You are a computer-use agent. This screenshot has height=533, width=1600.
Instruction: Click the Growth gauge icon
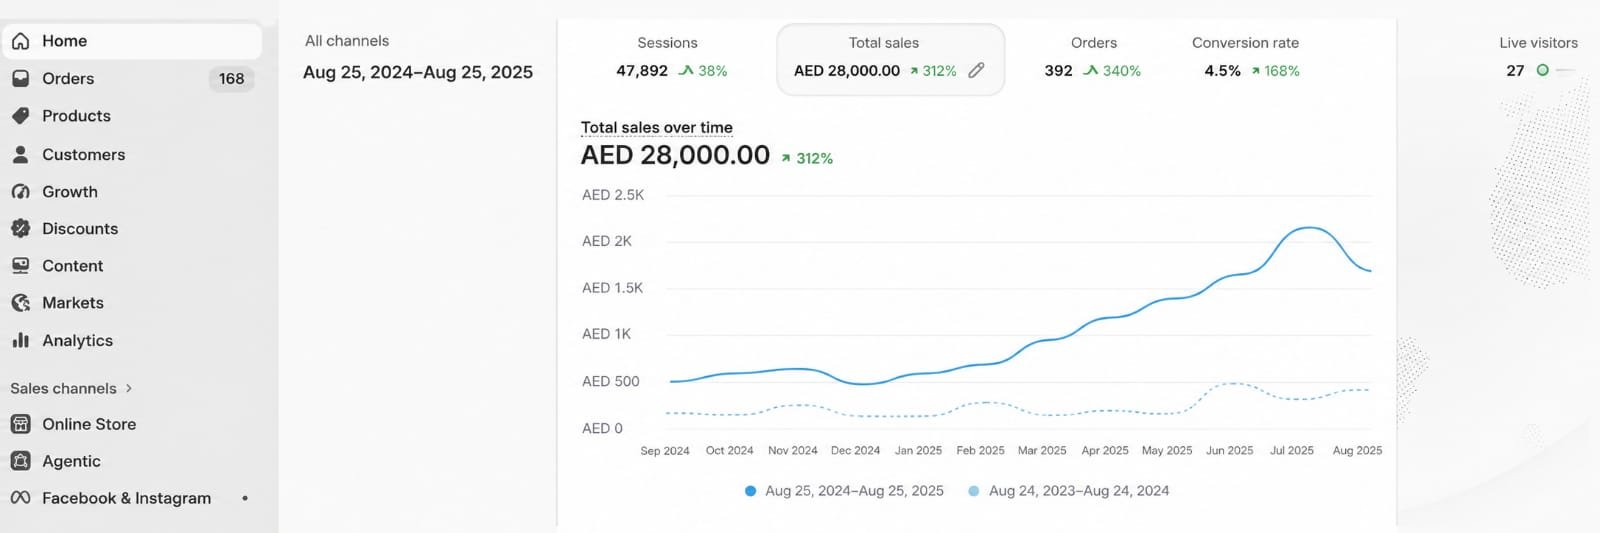pos(20,191)
